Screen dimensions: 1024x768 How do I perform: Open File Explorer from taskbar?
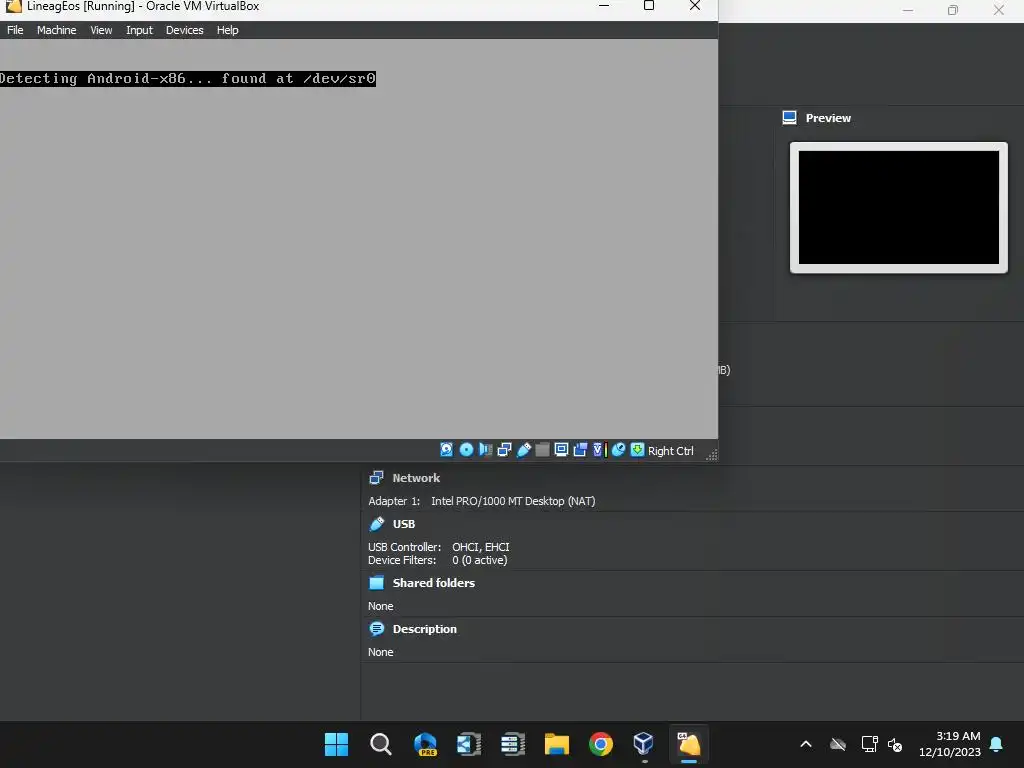click(557, 744)
